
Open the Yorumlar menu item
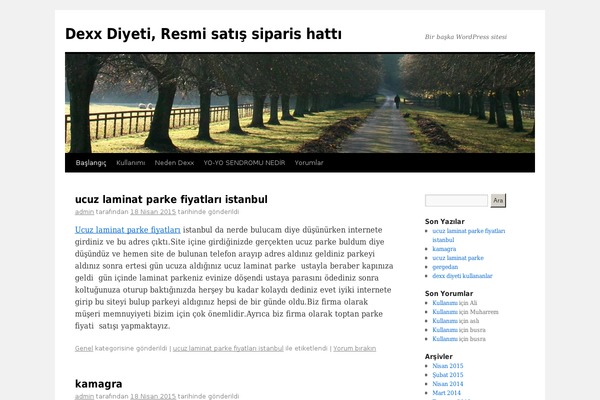309,163
